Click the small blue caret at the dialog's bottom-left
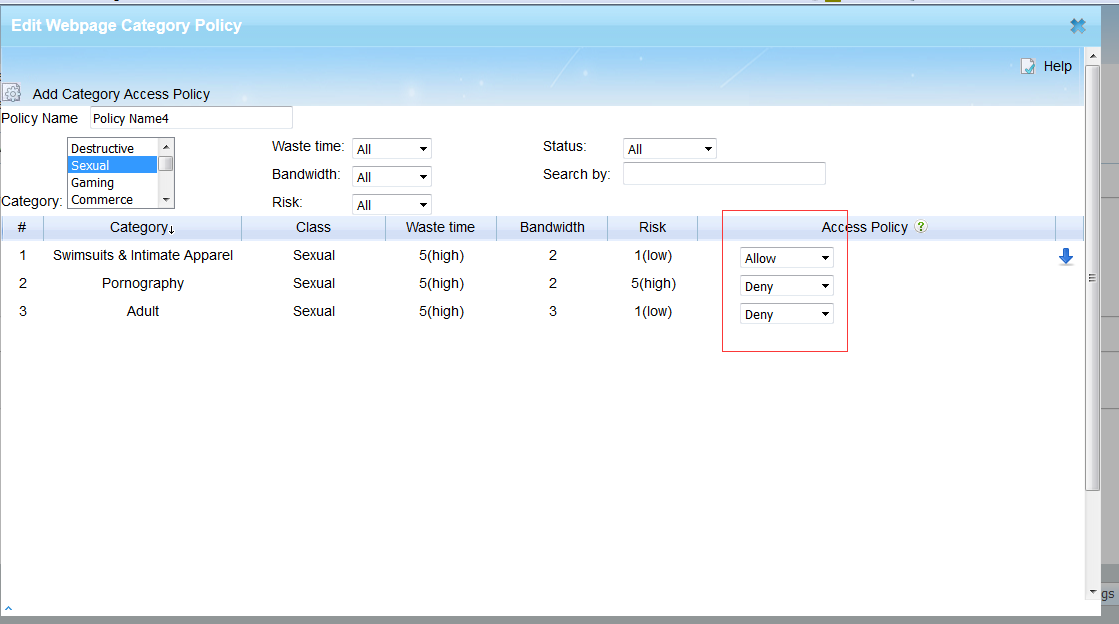Image resolution: width=1119 pixels, height=624 pixels. pos(9,608)
